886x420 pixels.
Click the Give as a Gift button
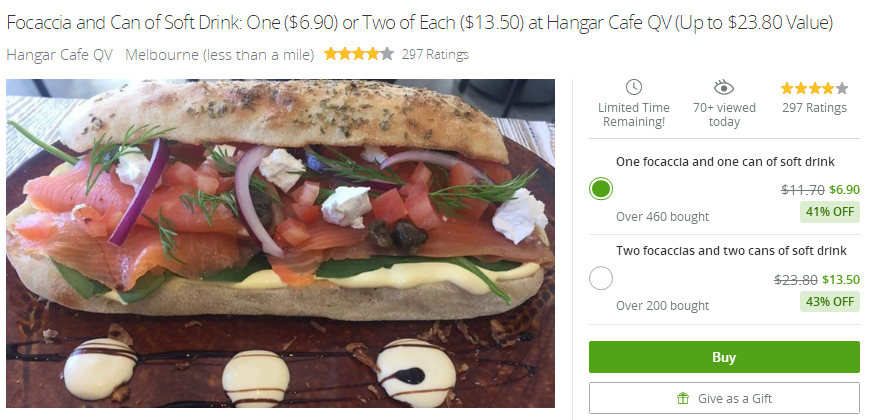pos(724,398)
